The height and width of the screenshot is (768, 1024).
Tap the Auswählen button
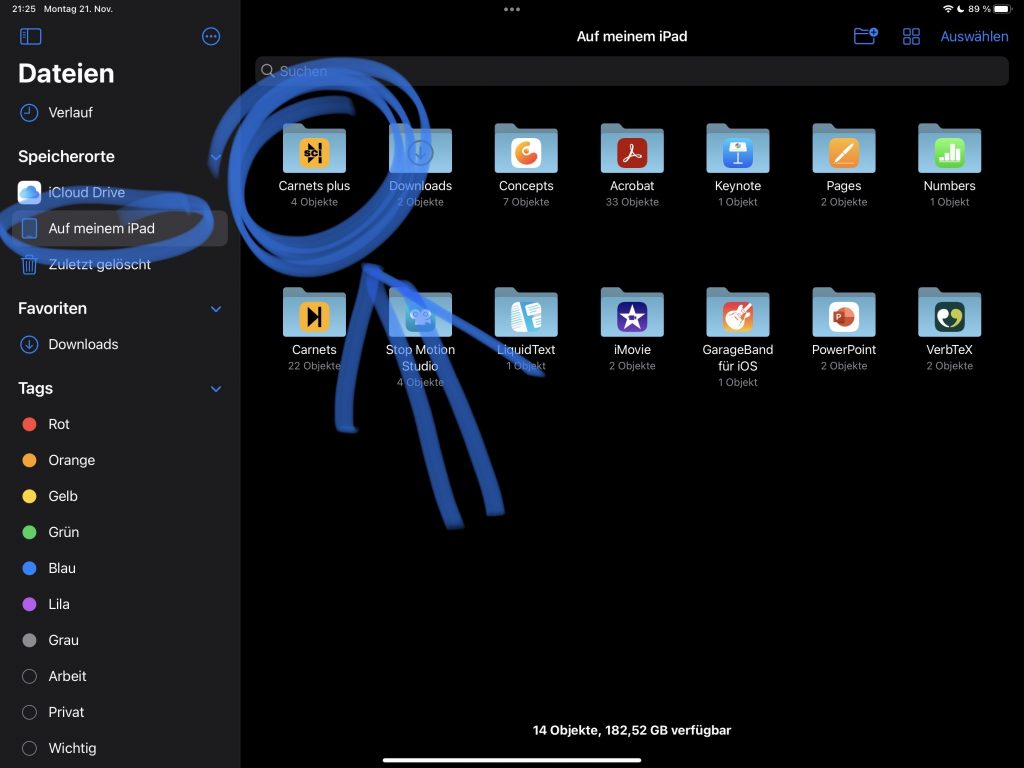pyautogui.click(x=974, y=37)
